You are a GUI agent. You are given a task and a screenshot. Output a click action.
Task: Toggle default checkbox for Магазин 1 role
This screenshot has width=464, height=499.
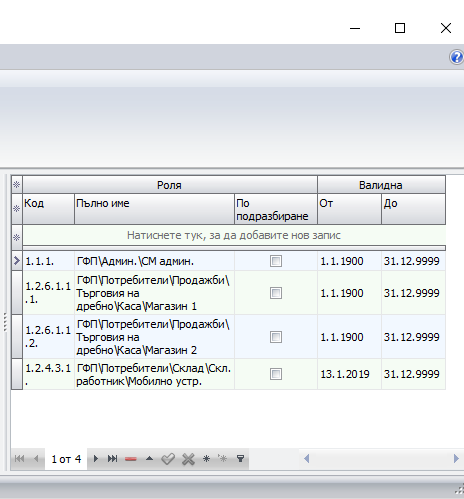tap(276, 293)
